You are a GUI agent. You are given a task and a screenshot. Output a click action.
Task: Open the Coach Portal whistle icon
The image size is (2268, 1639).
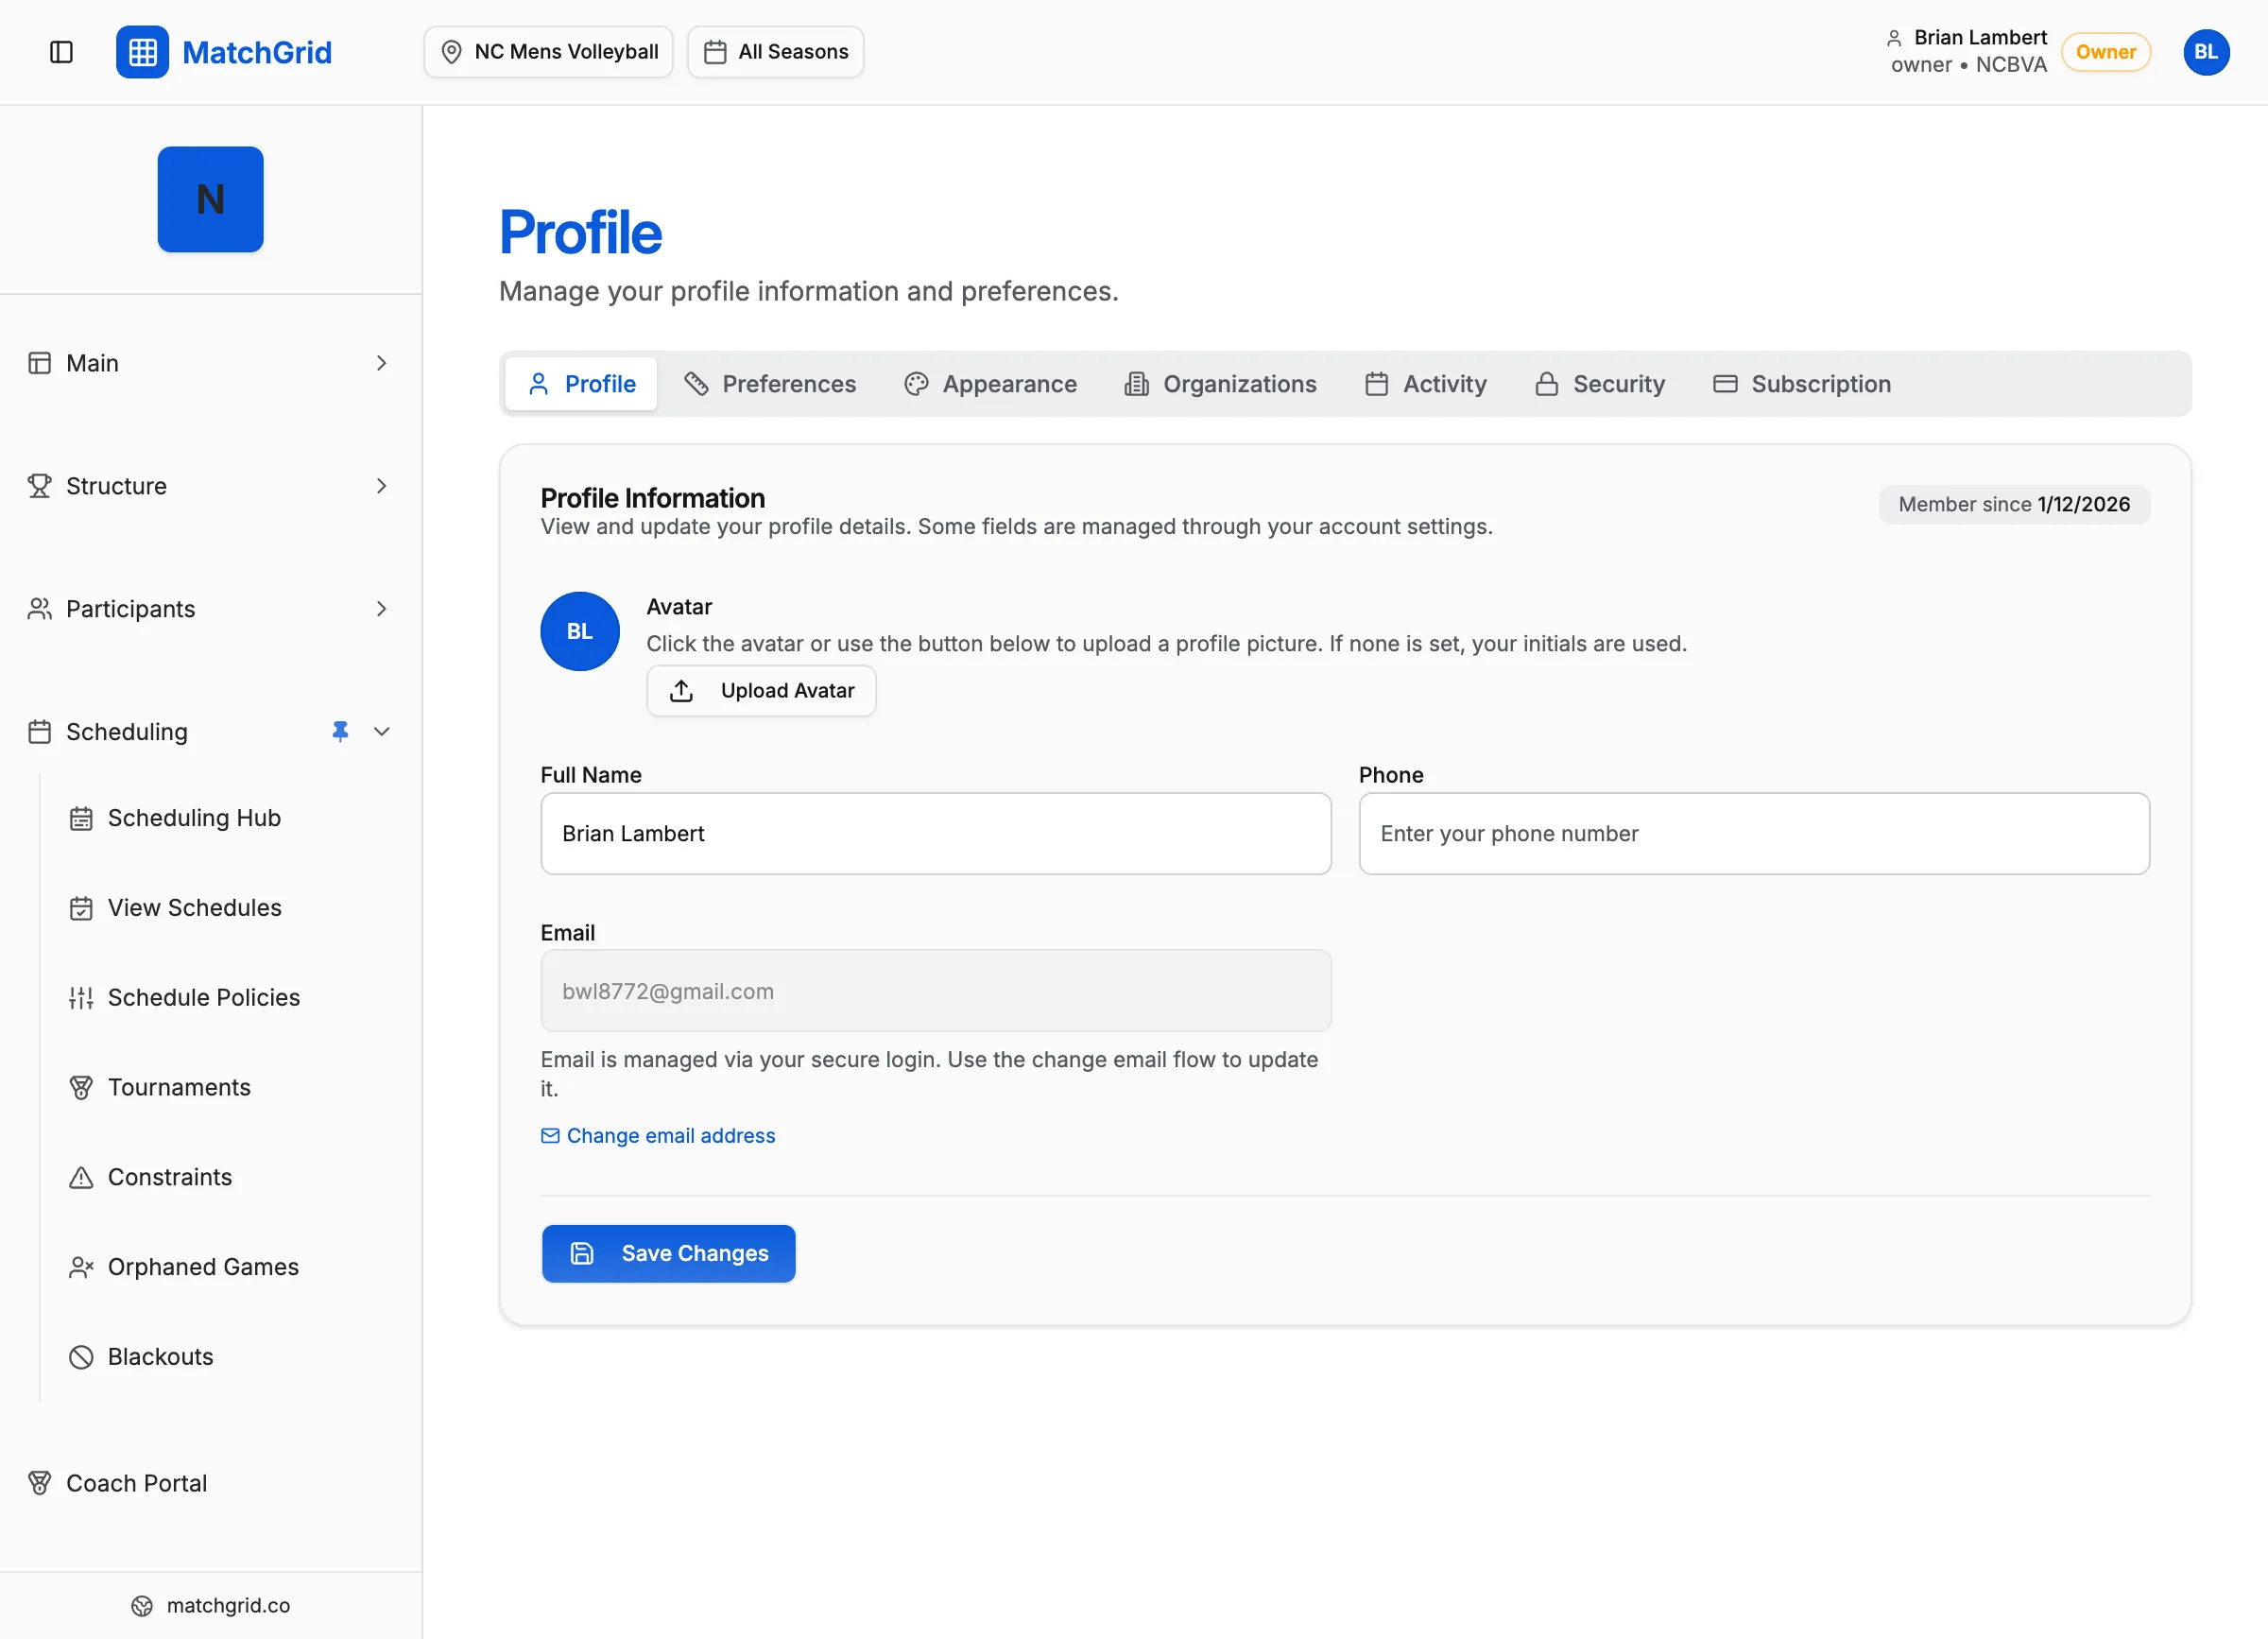coord(40,1483)
